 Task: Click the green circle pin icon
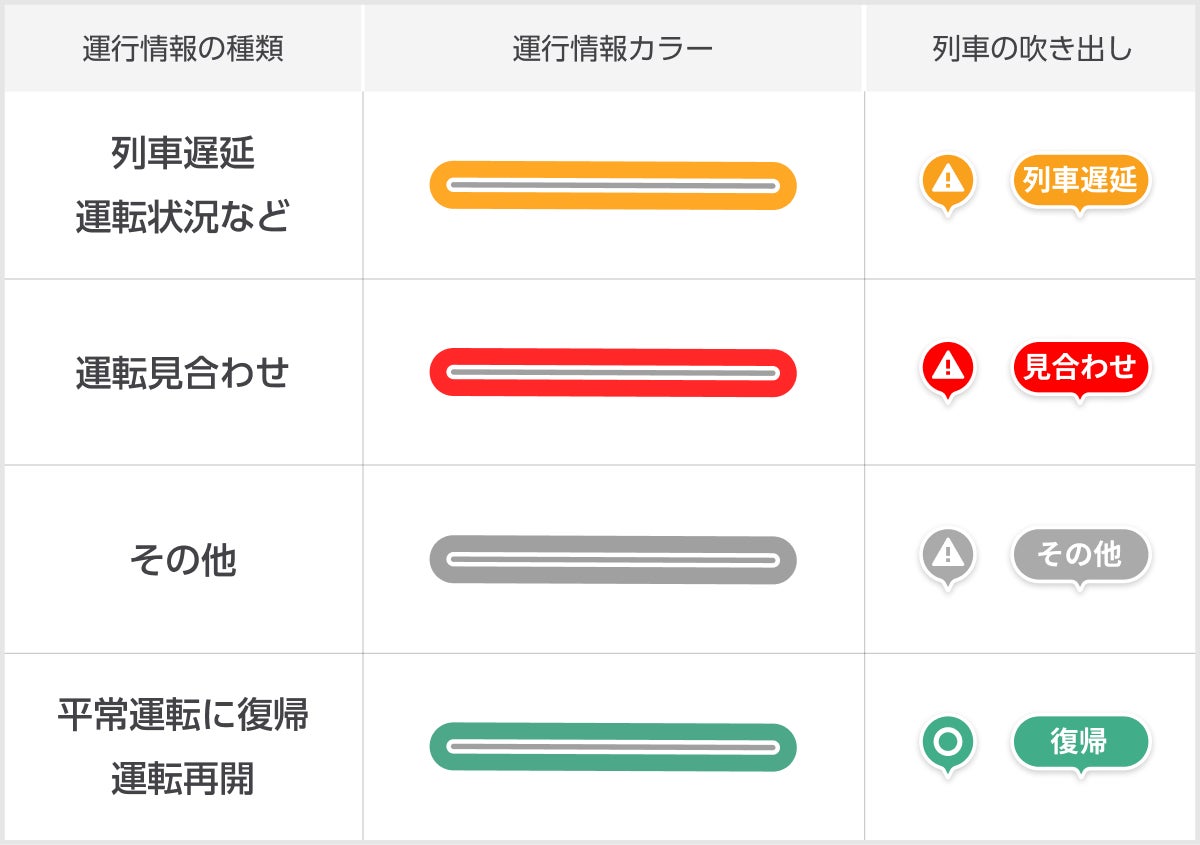tap(947, 743)
